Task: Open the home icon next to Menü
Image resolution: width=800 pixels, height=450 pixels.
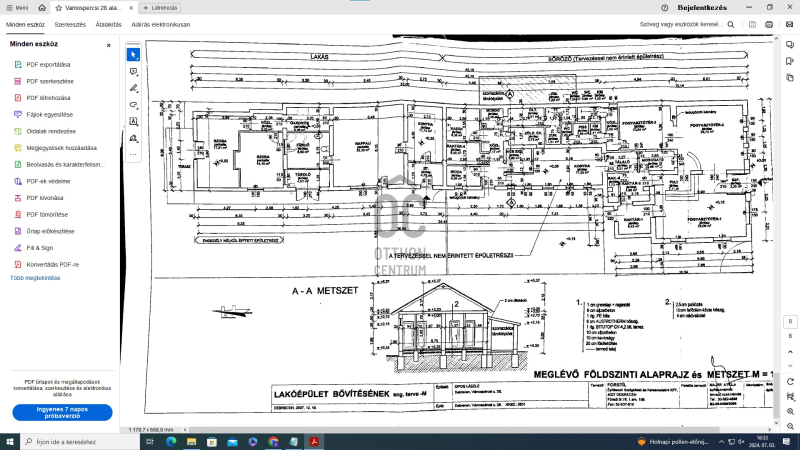Action: tap(43, 7)
